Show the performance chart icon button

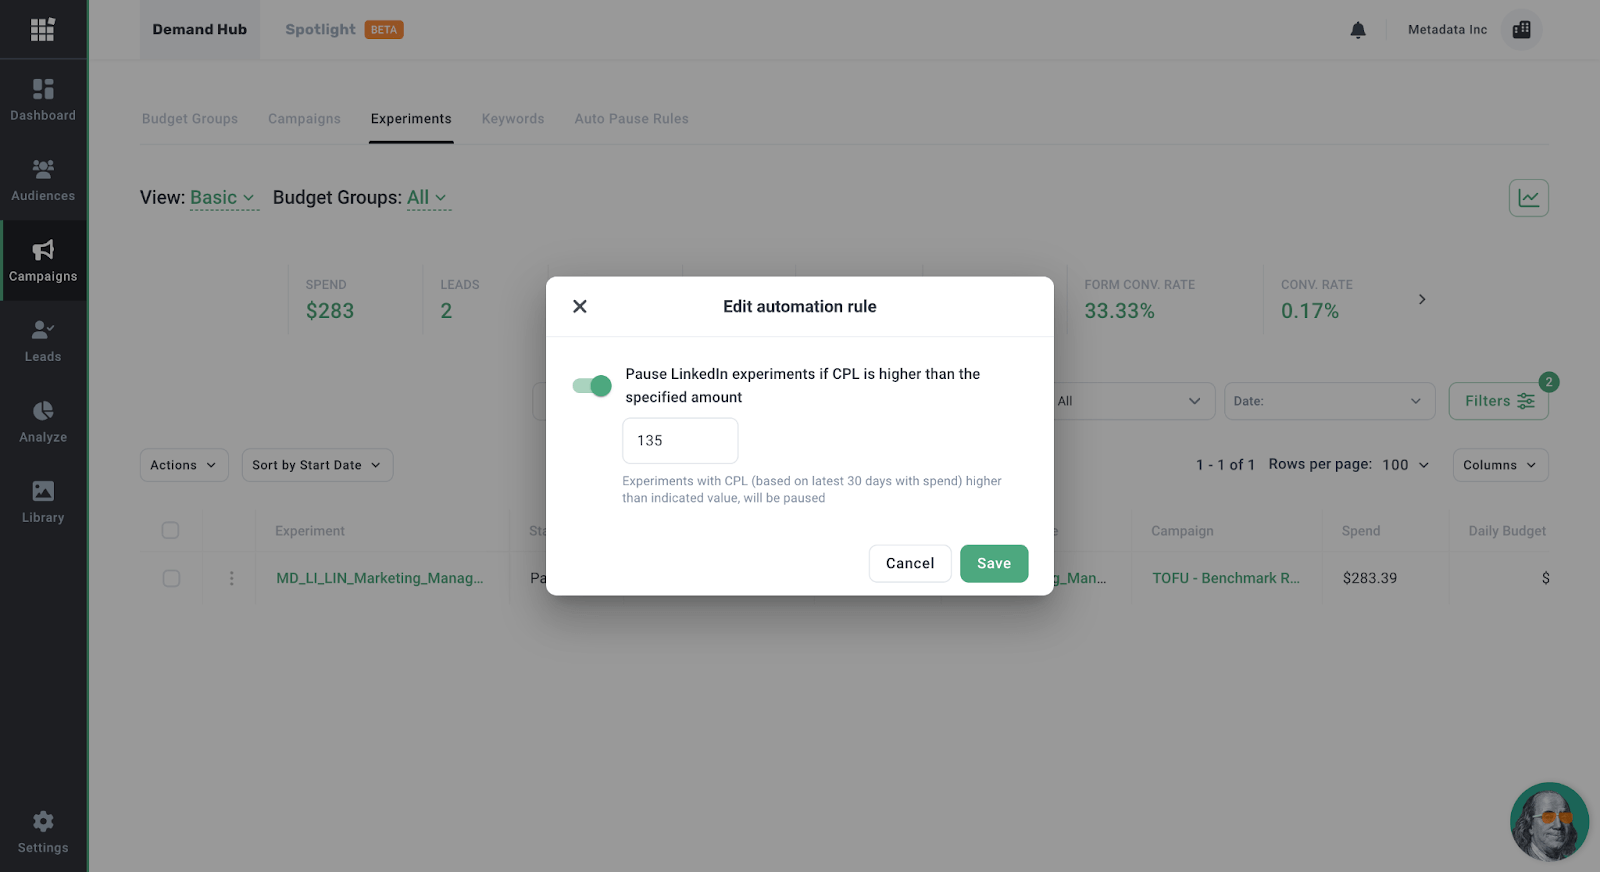click(1528, 198)
